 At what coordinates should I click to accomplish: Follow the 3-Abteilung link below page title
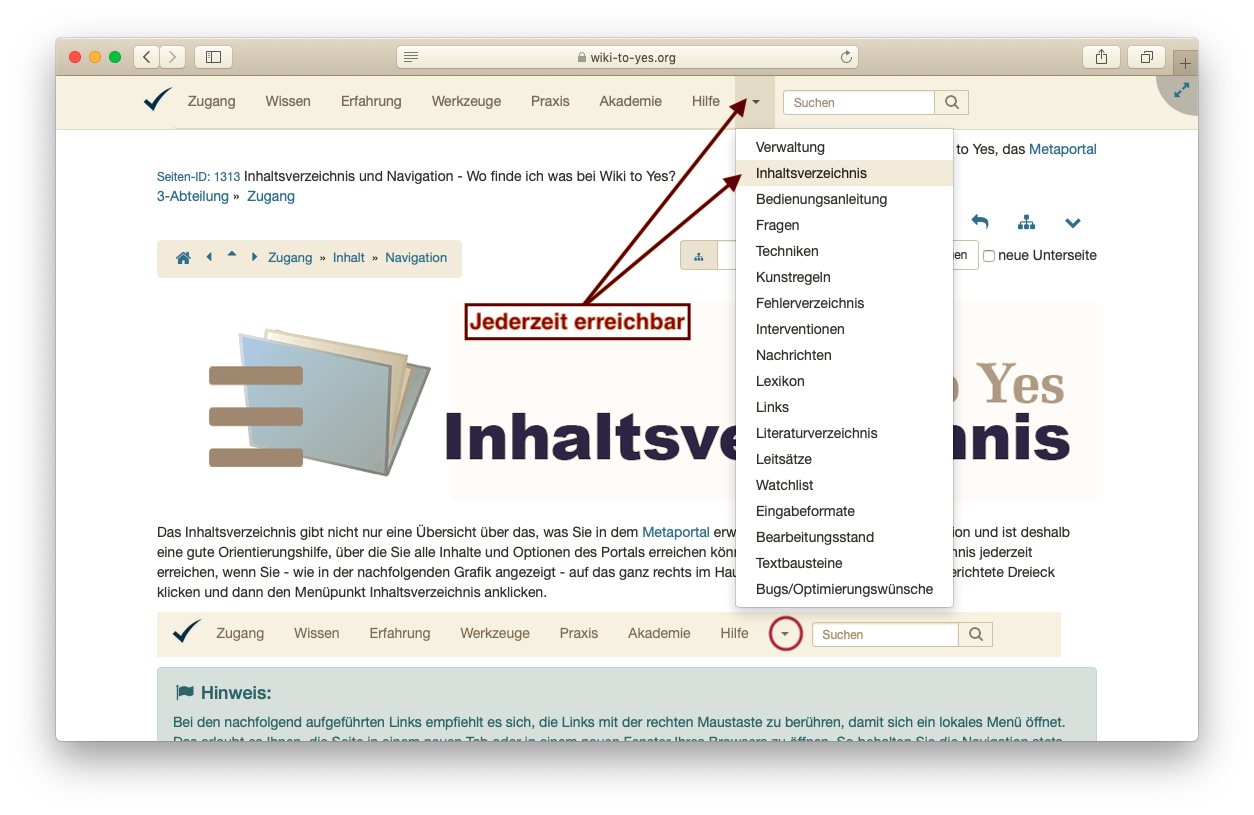coord(193,196)
